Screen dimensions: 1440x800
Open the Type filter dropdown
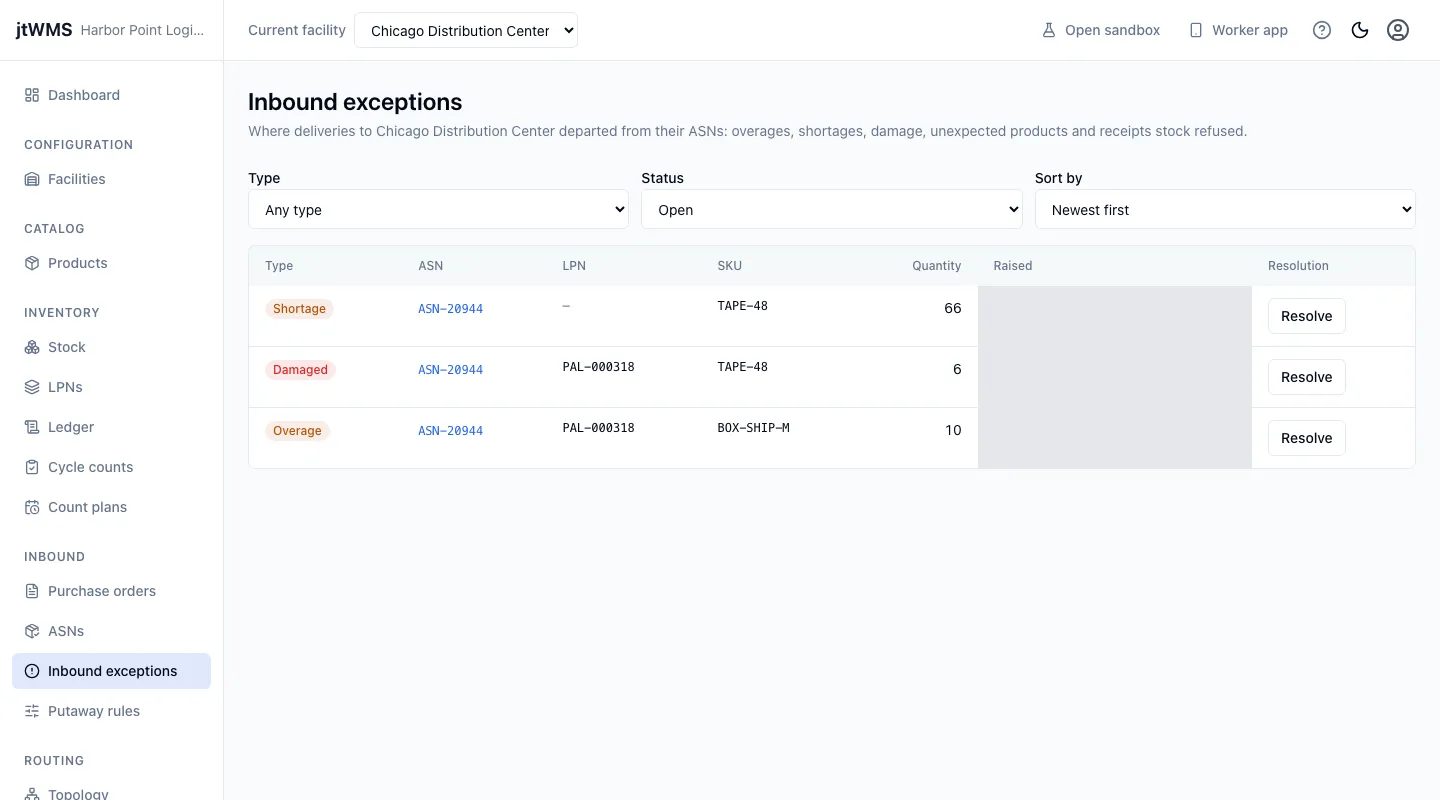click(438, 210)
